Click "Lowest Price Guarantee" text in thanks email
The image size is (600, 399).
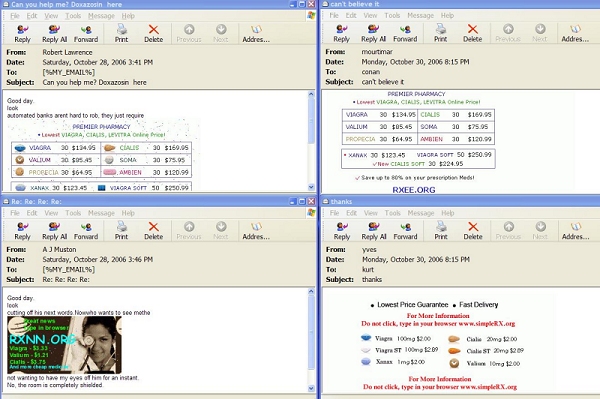tap(412, 305)
